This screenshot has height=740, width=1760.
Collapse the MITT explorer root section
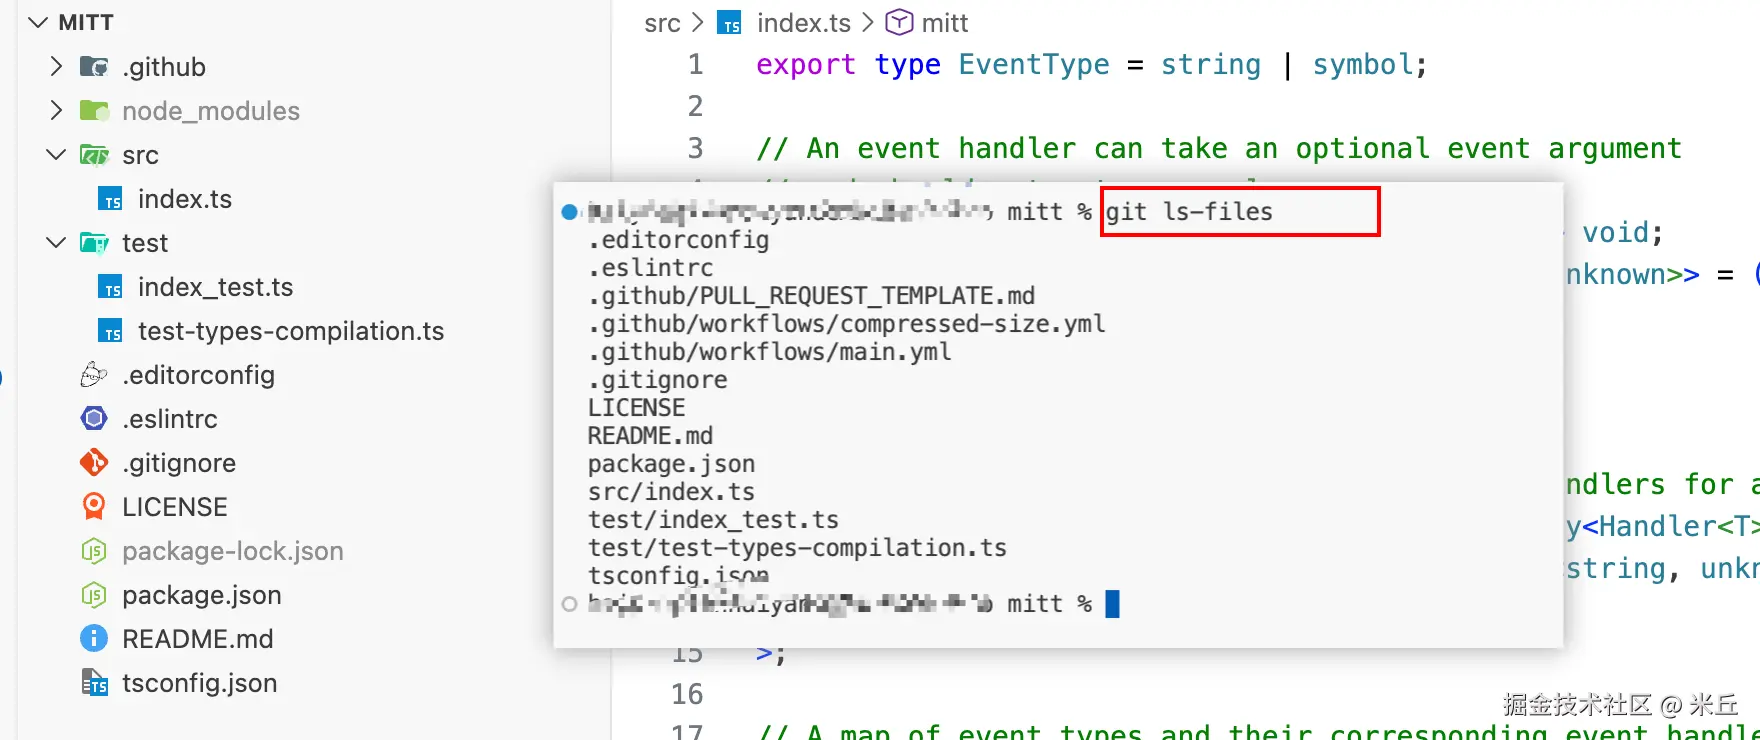coord(38,22)
